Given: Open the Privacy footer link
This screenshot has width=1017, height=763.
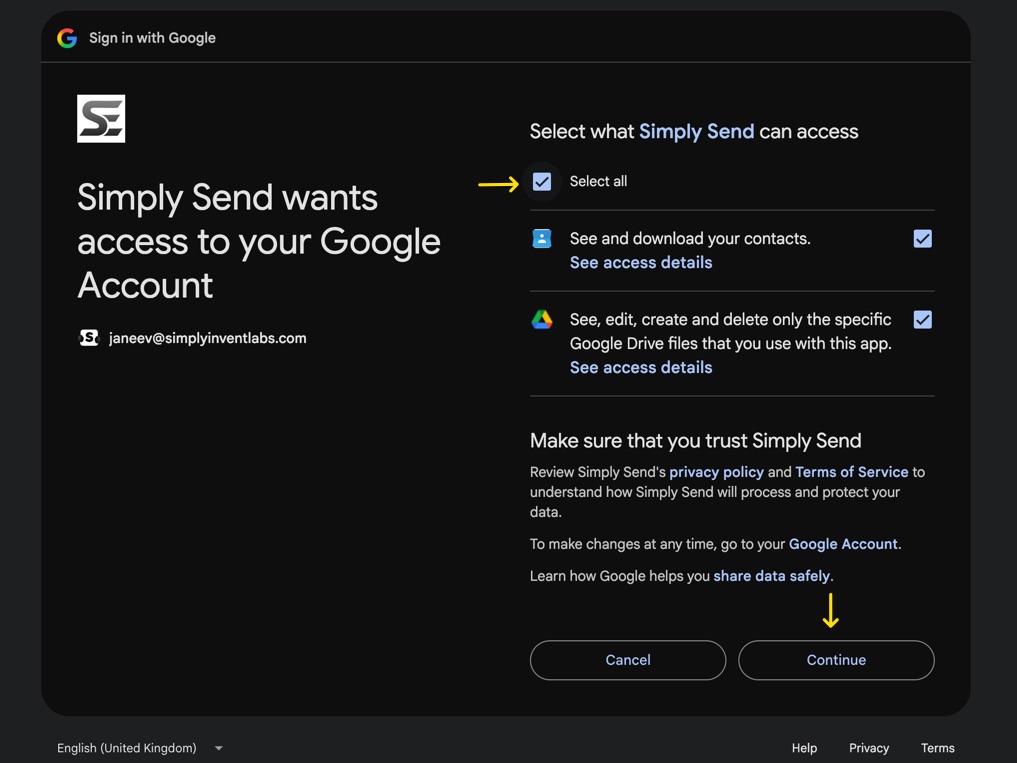Looking at the screenshot, I should (868, 748).
